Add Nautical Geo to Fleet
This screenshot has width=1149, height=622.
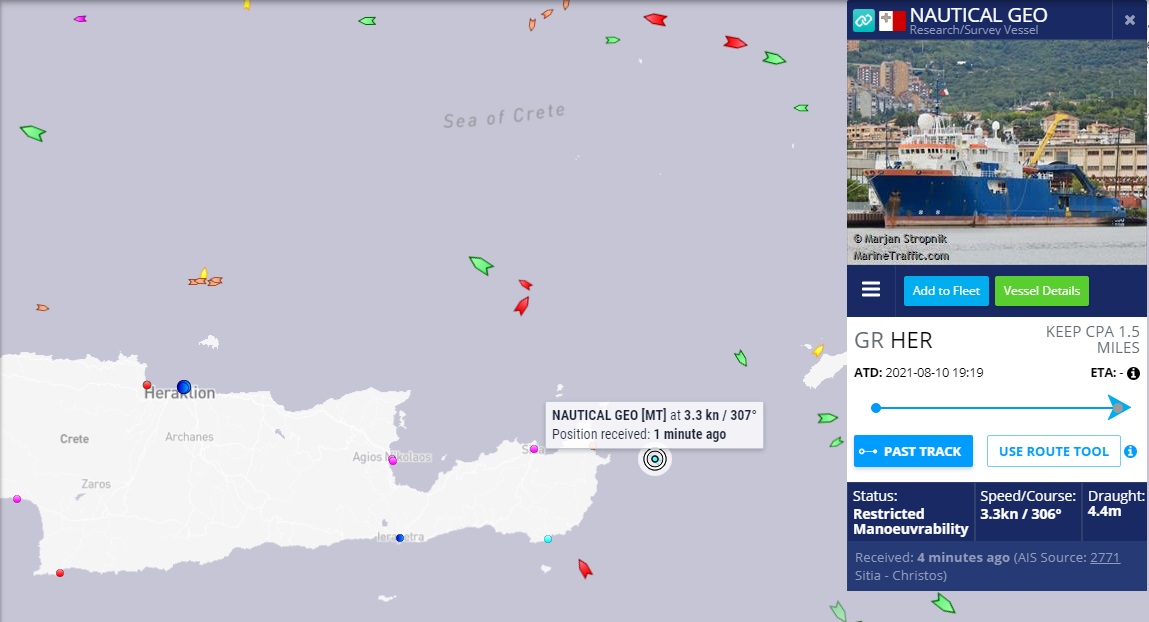click(x=945, y=291)
